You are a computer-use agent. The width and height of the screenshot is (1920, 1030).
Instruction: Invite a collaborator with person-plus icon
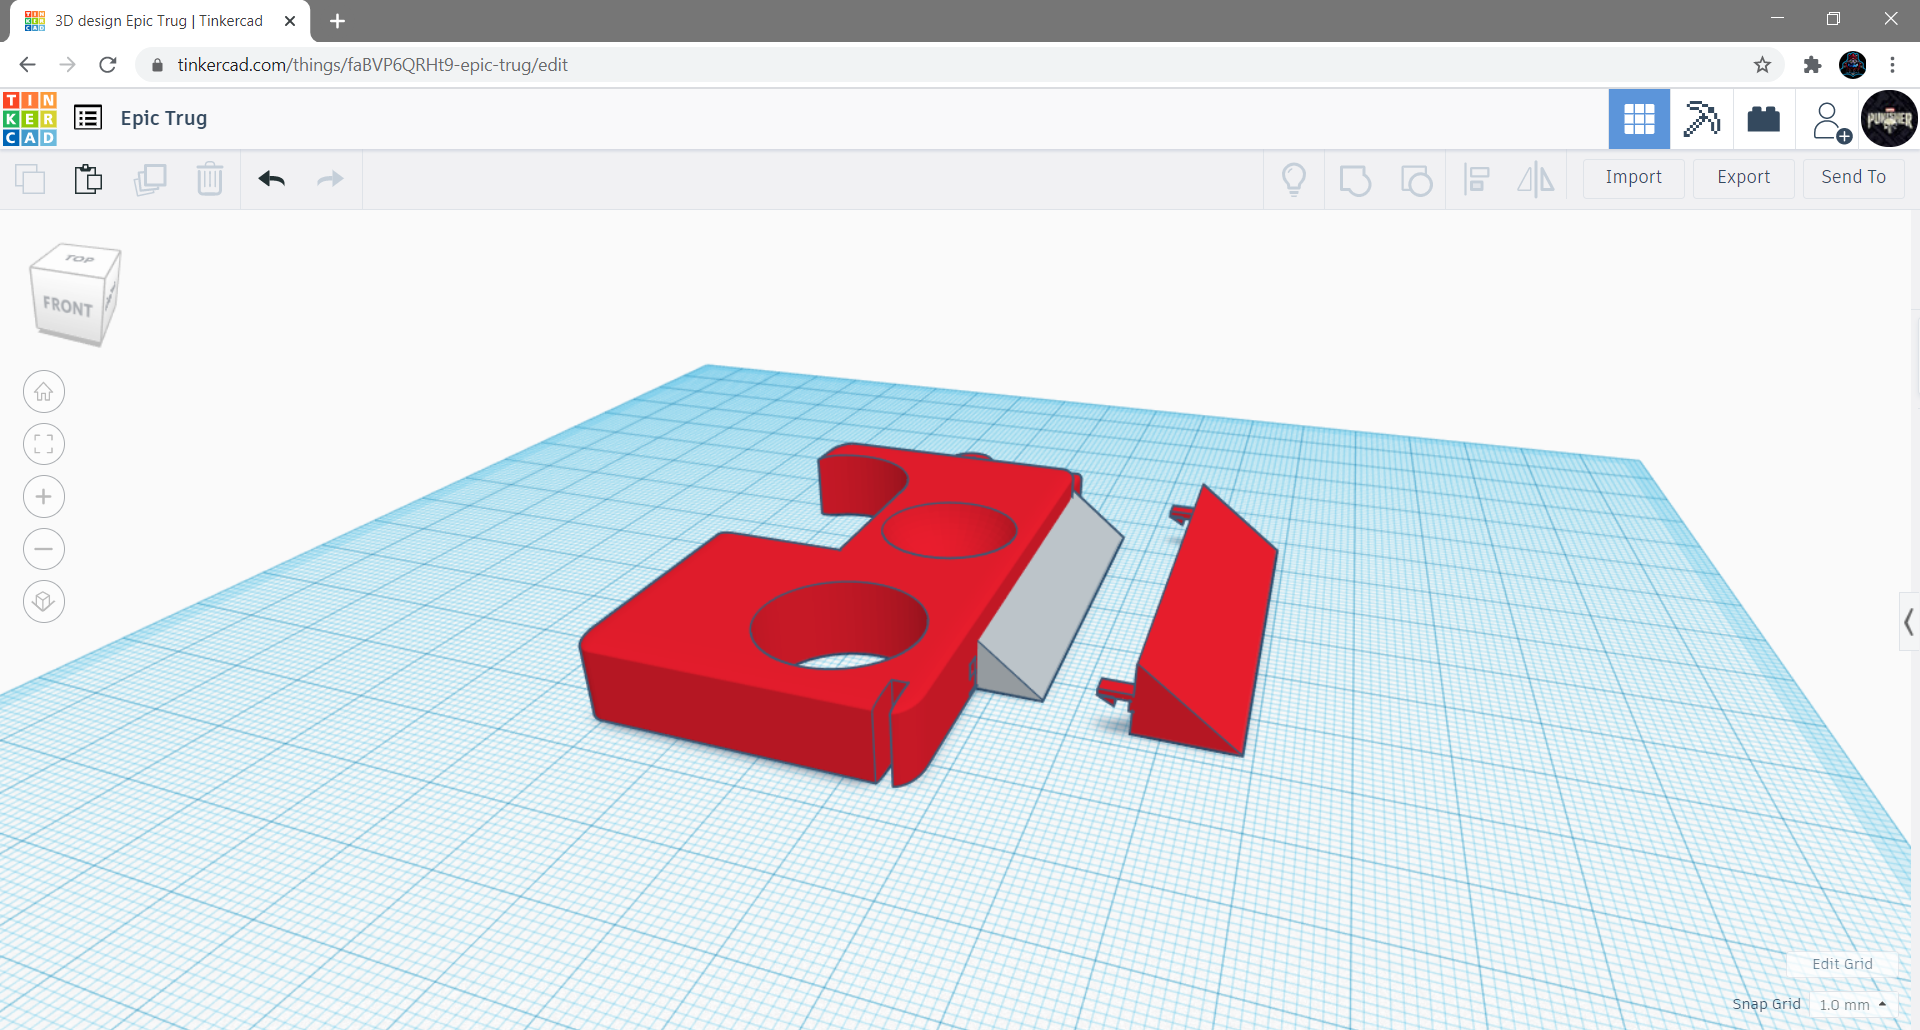click(1831, 122)
